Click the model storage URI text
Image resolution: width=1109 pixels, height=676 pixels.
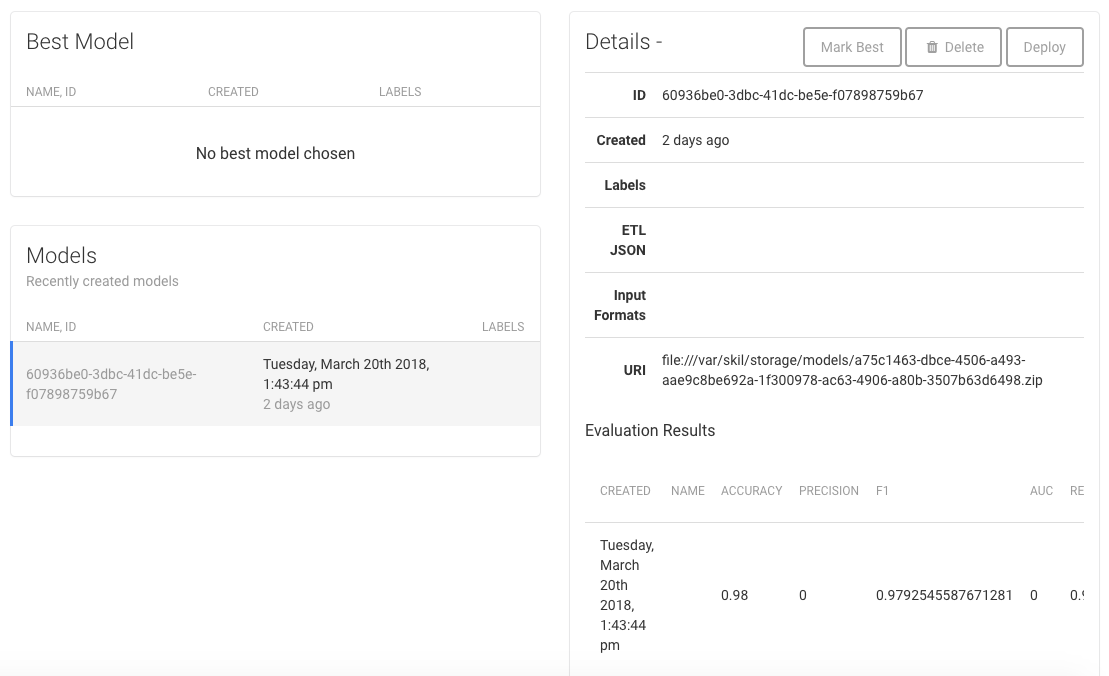pyautogui.click(x=852, y=370)
